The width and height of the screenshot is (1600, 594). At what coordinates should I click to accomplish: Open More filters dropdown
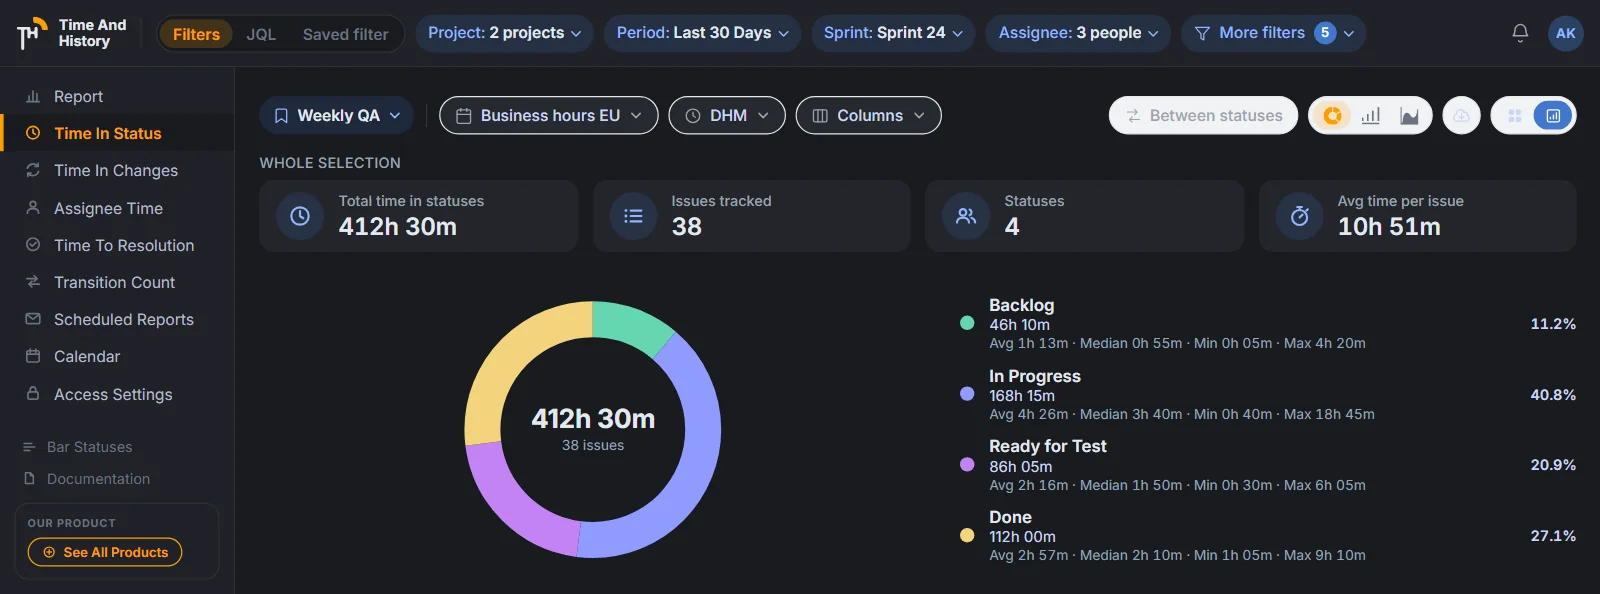tap(1273, 33)
